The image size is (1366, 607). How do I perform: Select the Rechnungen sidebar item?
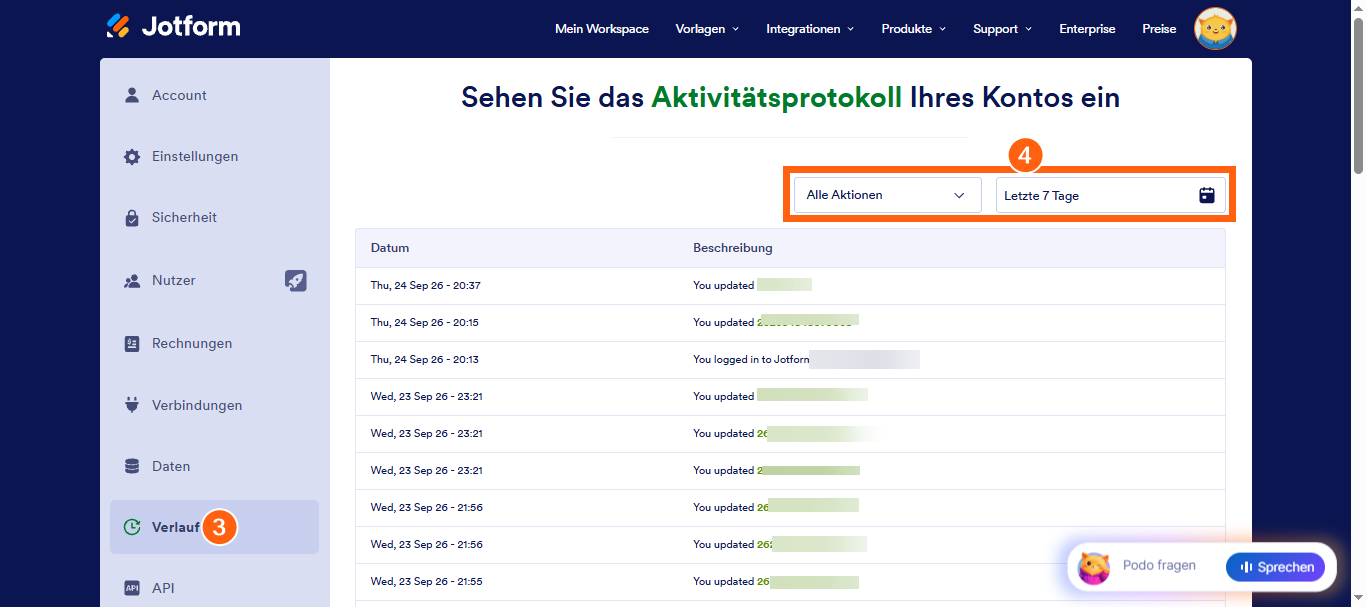pyautogui.click(x=214, y=343)
